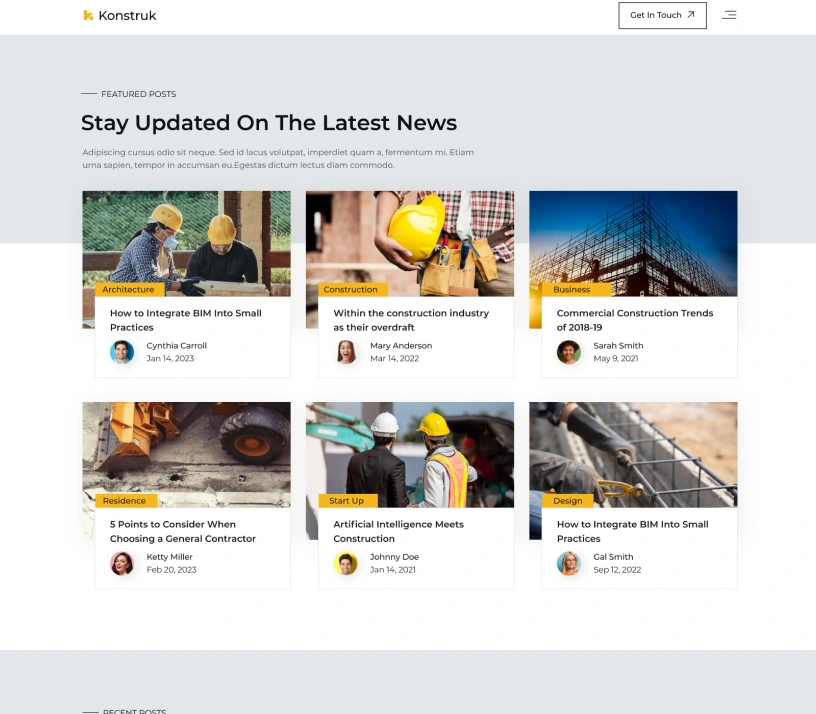Click the date Mar 14, 2022
Viewport: 816px width, 714px height.
click(x=394, y=358)
